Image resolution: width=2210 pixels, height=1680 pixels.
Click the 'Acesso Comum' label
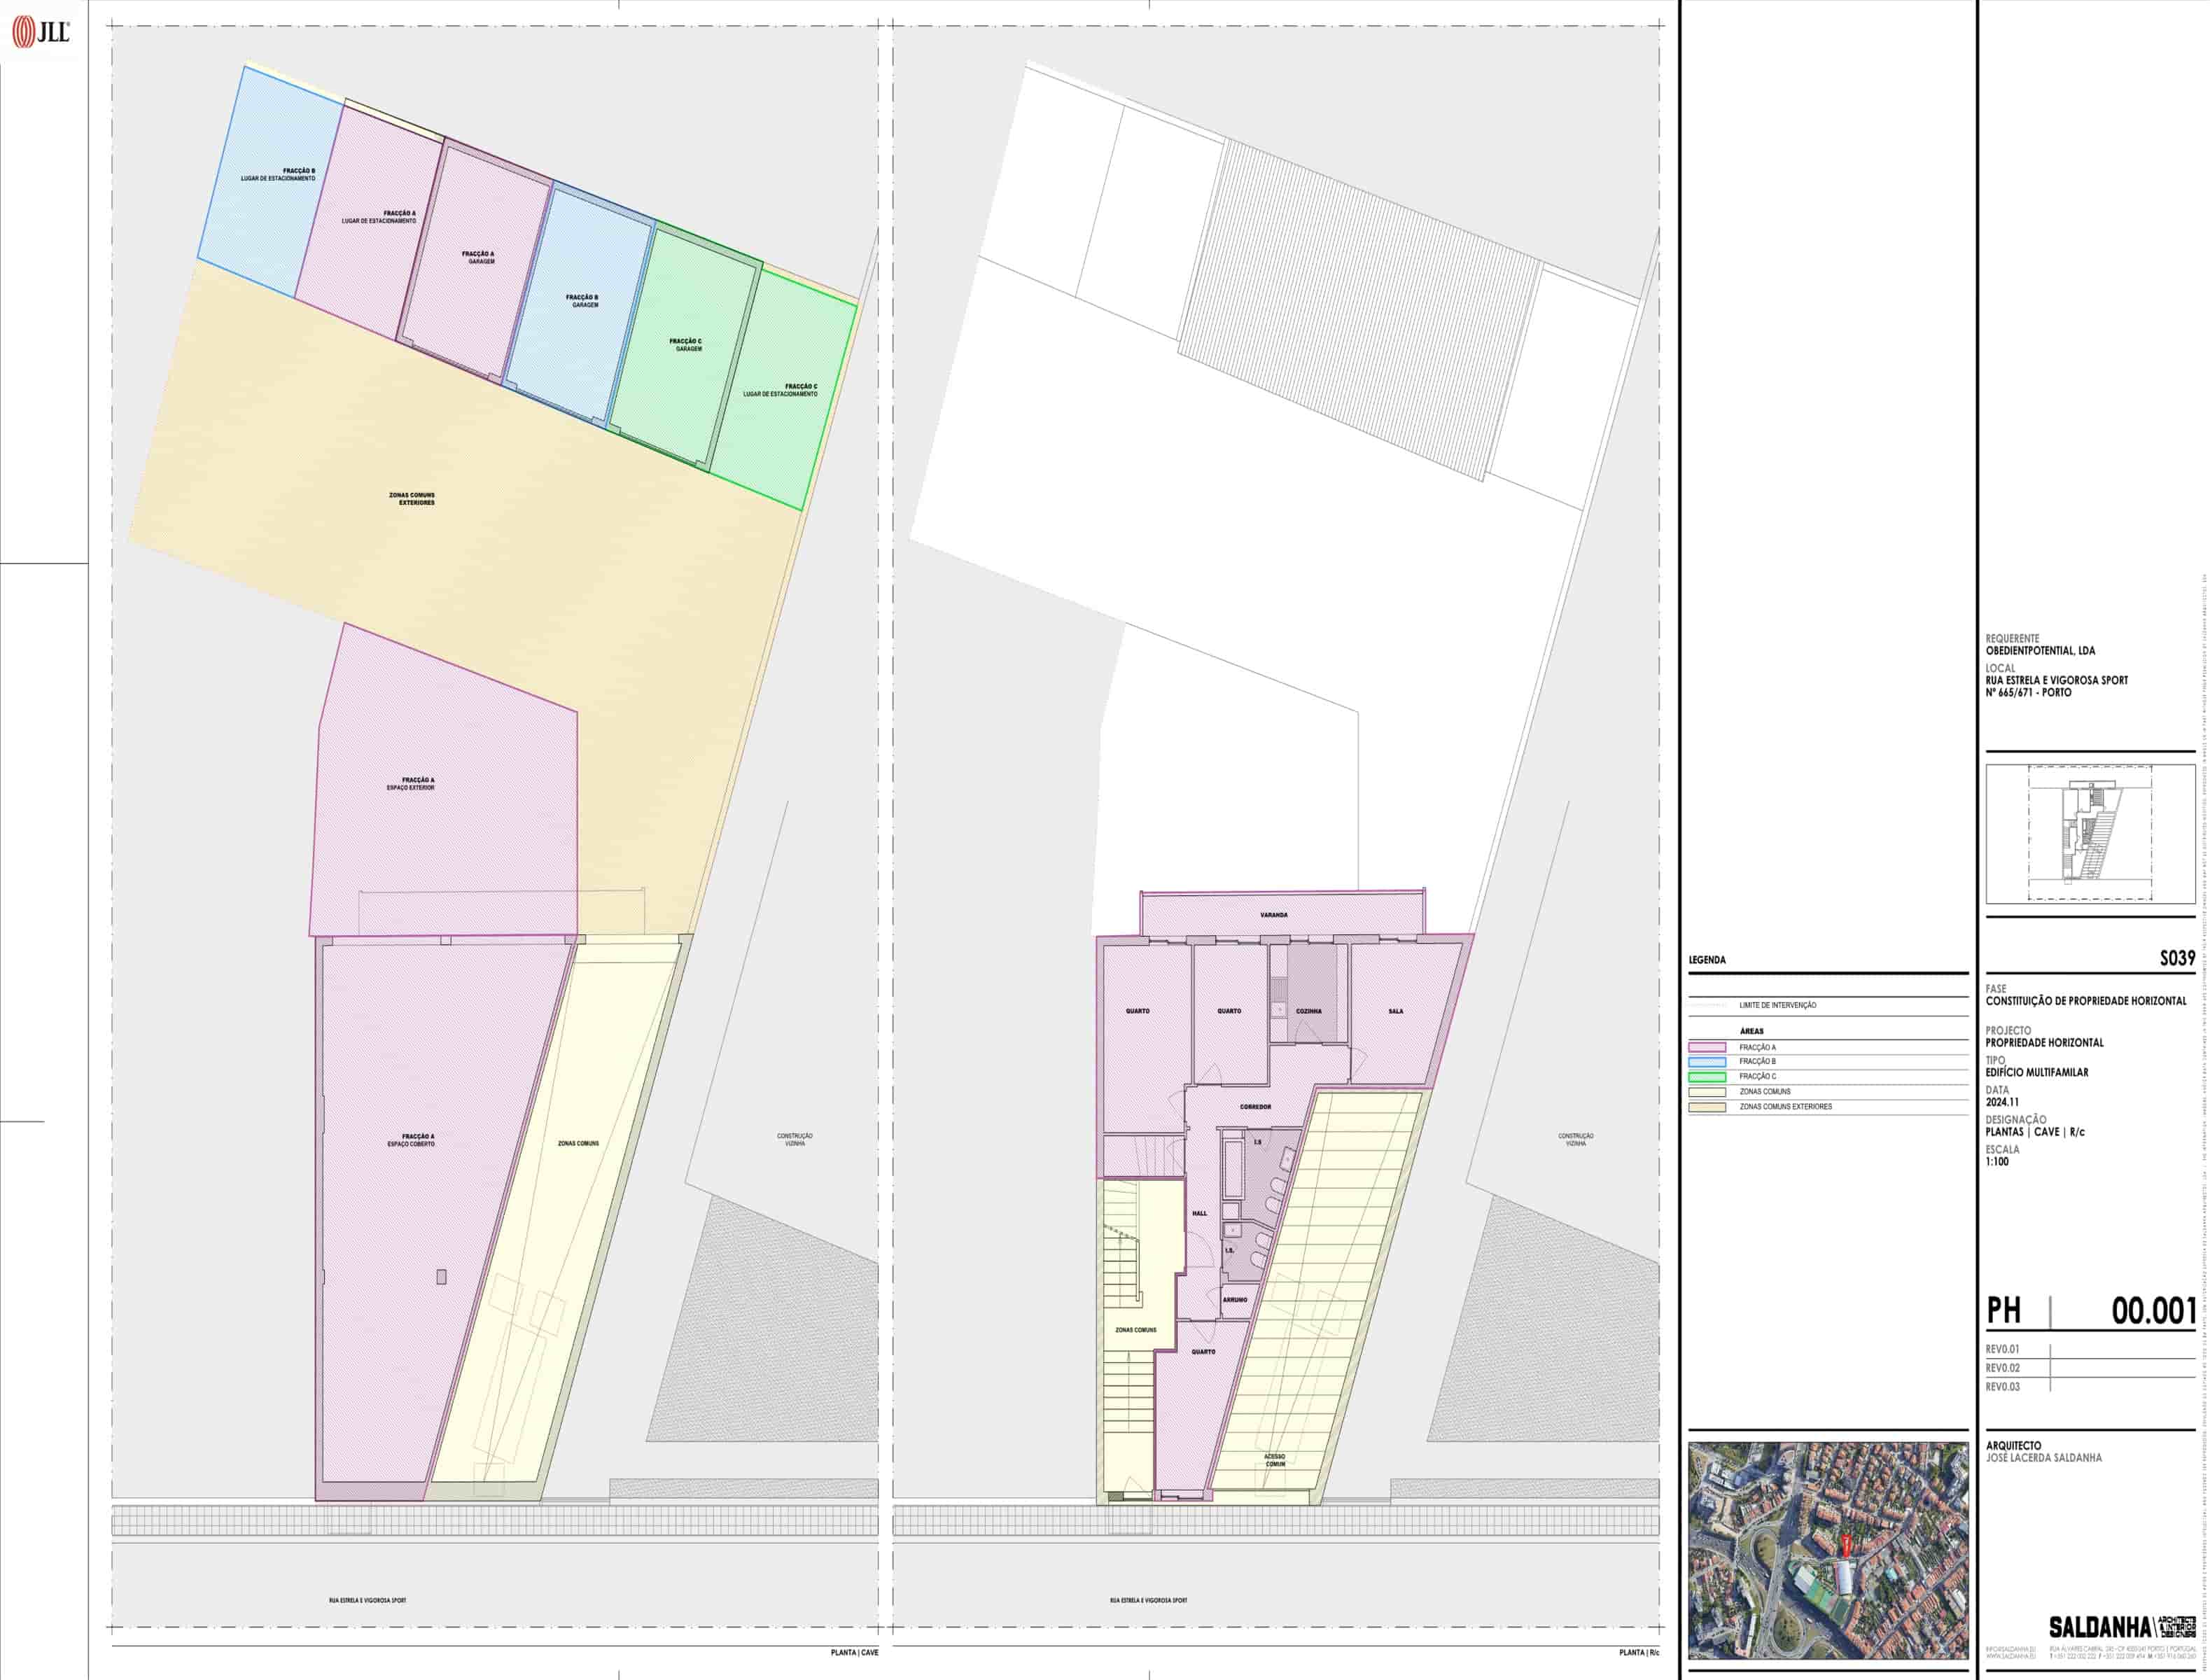[x=1275, y=1460]
